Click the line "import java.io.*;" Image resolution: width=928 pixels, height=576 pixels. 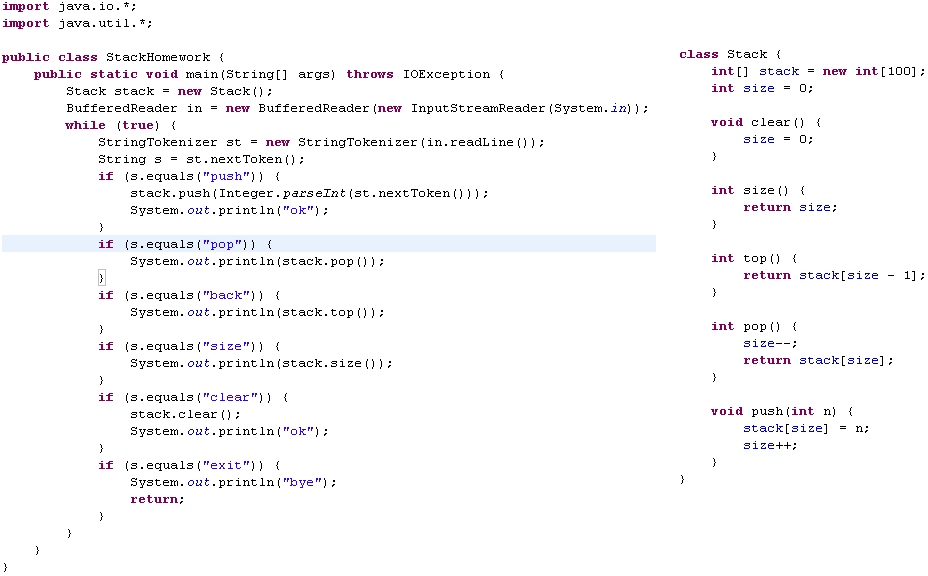click(69, 7)
